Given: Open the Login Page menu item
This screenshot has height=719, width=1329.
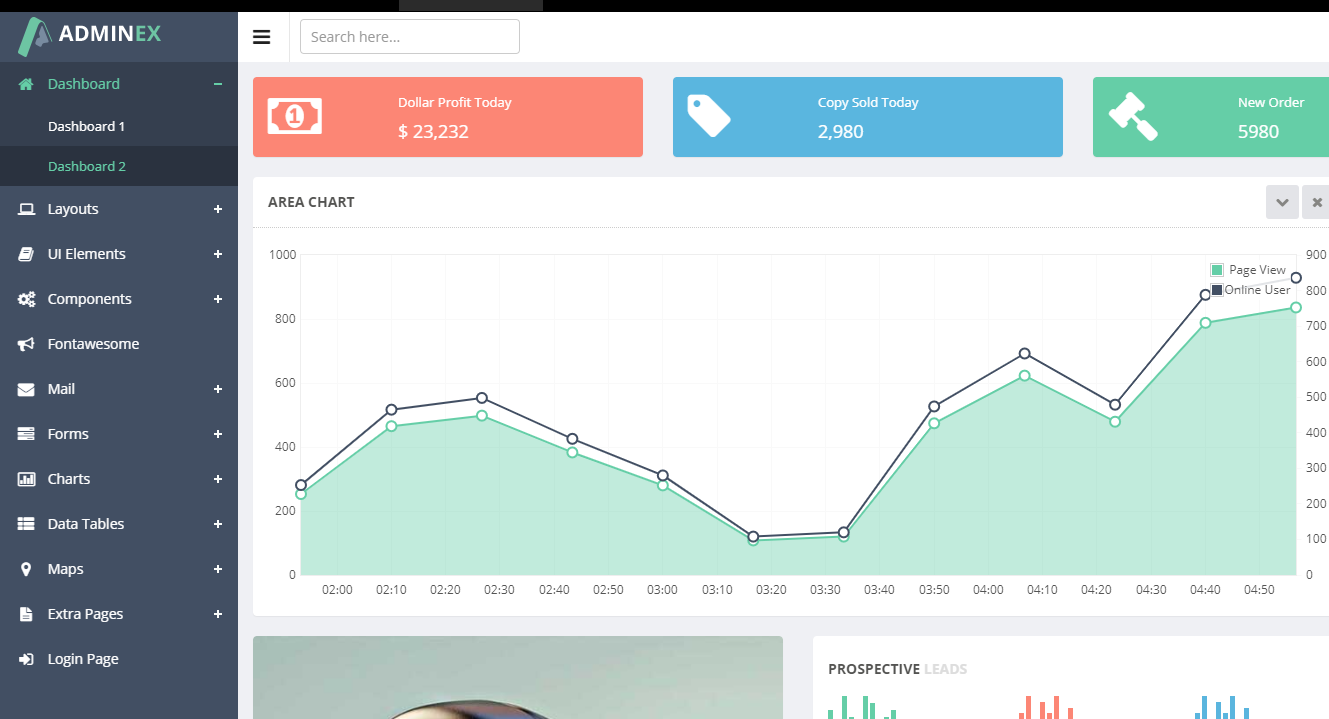Looking at the screenshot, I should (119, 659).
